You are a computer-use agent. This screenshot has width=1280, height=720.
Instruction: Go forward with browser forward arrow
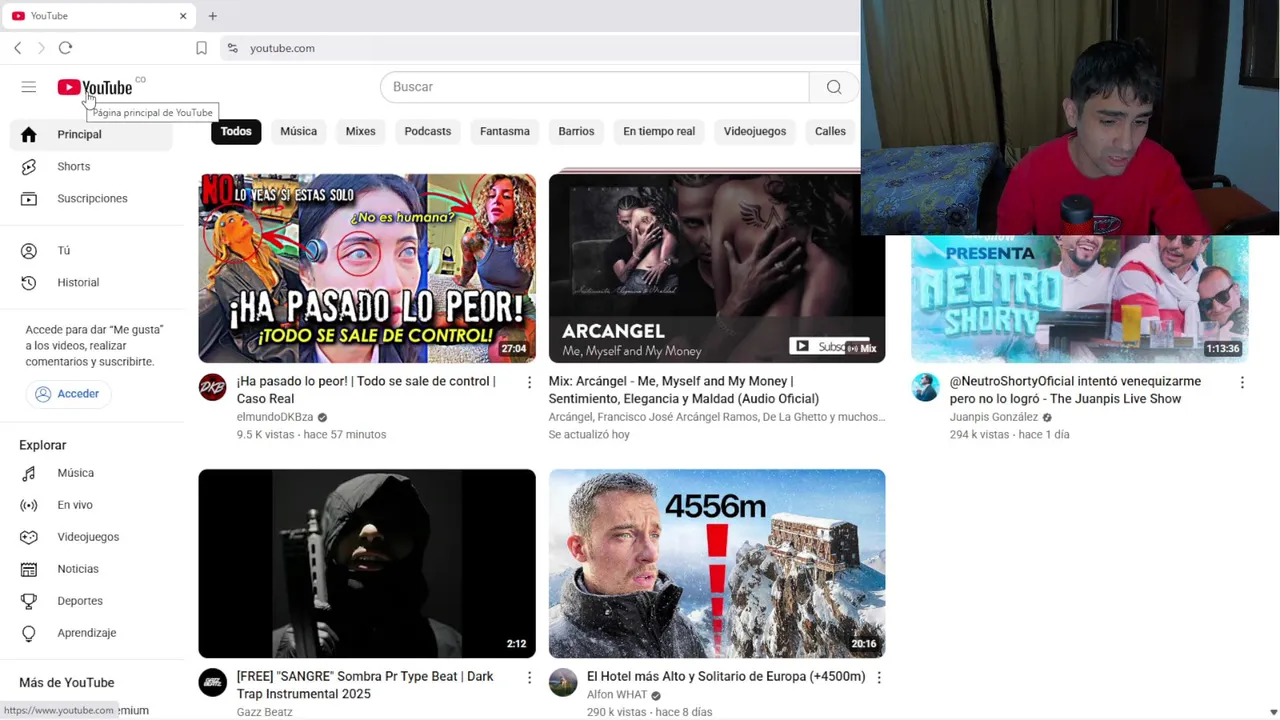pyautogui.click(x=41, y=48)
